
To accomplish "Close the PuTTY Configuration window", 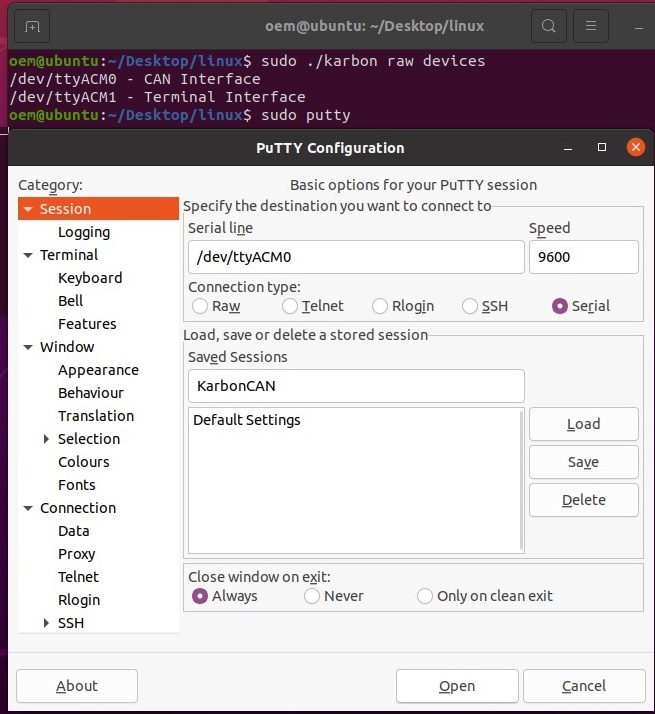I will tap(636, 147).
